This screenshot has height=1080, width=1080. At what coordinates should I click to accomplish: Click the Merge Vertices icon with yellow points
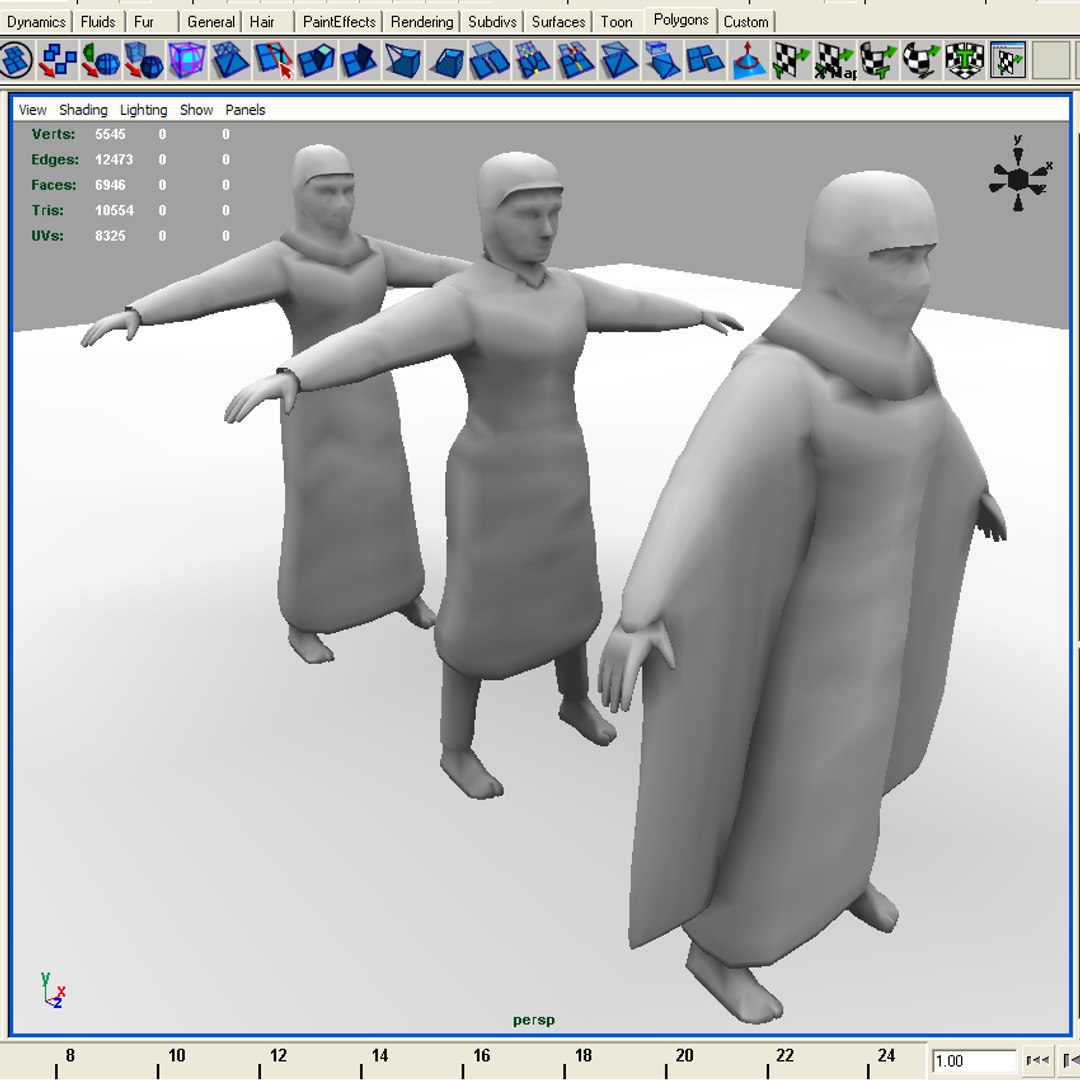(x=532, y=60)
